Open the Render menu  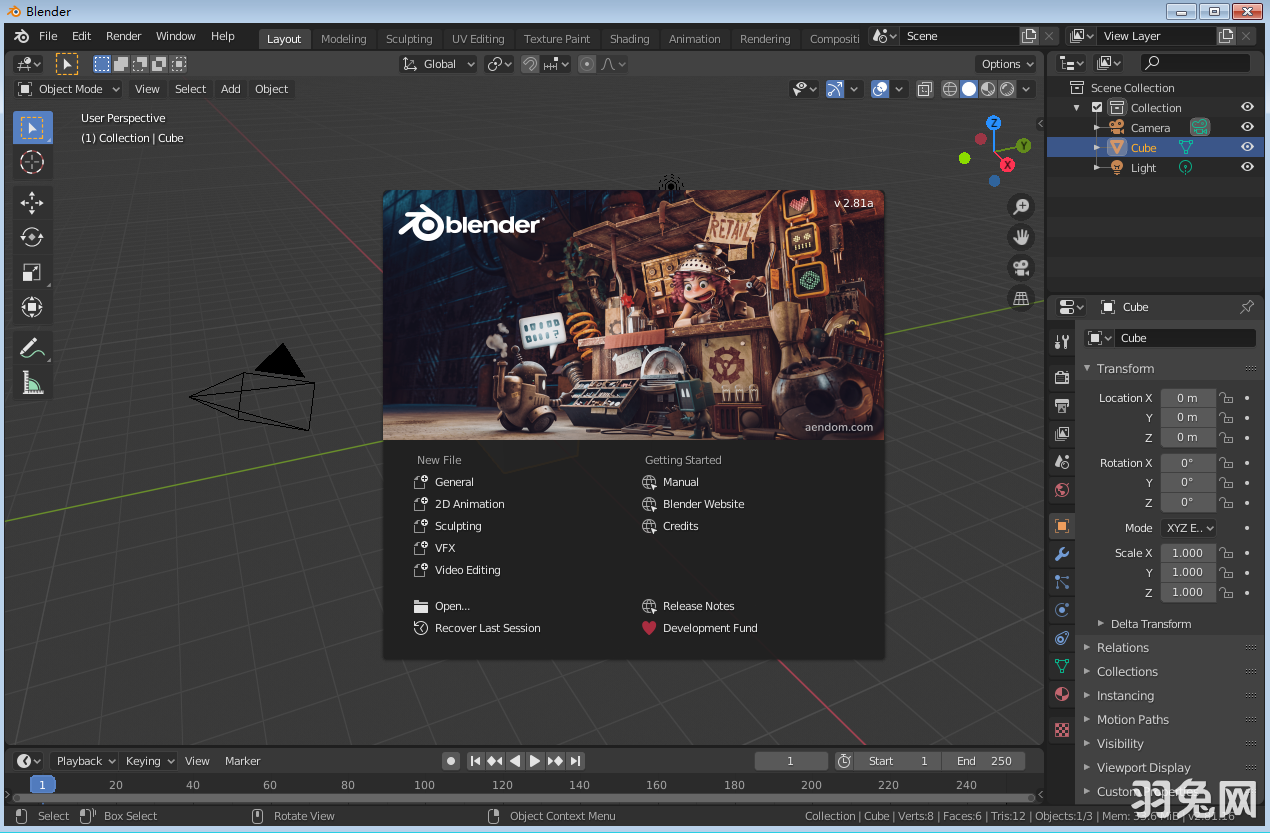coord(123,36)
